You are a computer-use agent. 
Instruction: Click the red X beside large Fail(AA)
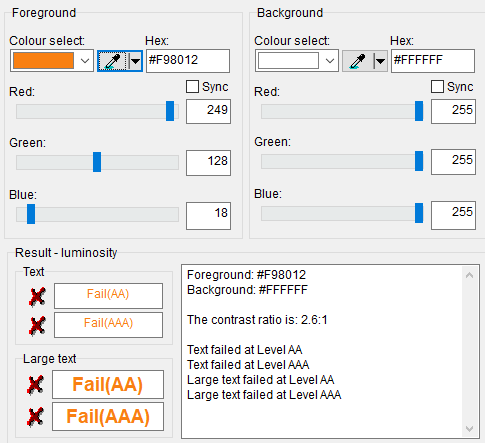[35, 384]
